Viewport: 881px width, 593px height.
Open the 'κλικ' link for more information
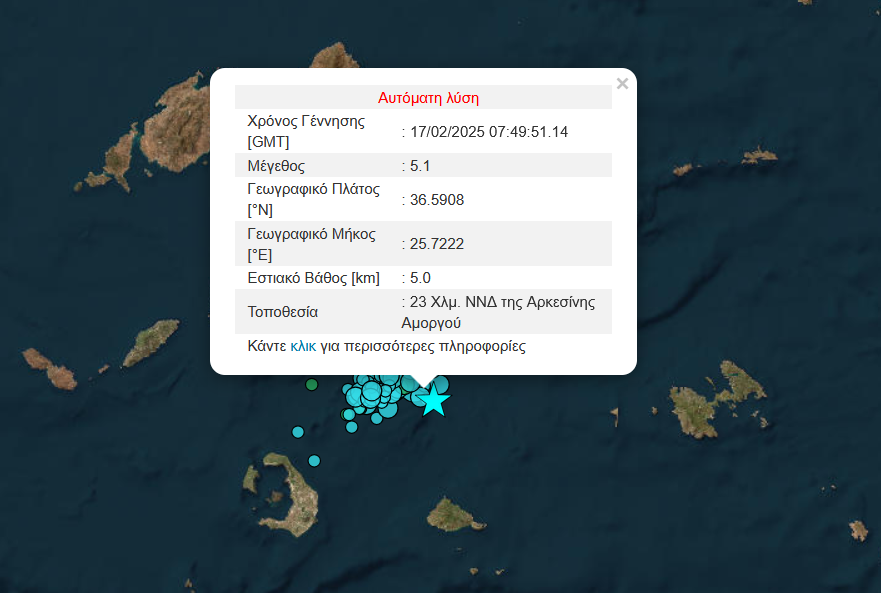coord(303,347)
